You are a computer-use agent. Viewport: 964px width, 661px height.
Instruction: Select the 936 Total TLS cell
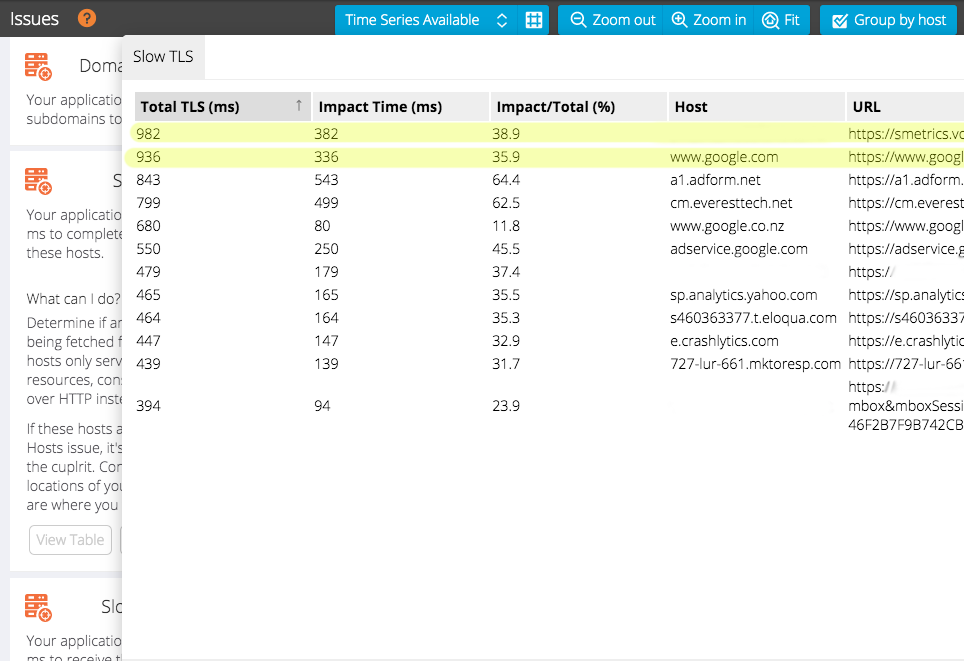point(148,157)
